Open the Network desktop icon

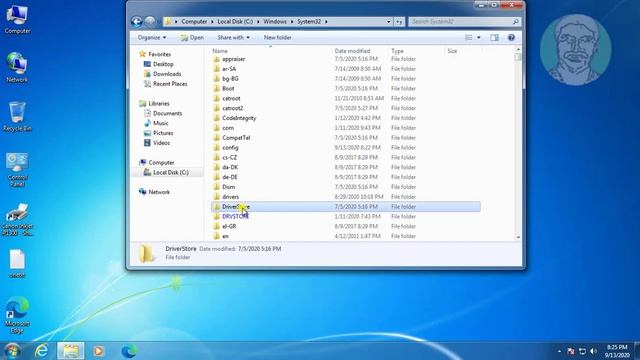(17, 68)
